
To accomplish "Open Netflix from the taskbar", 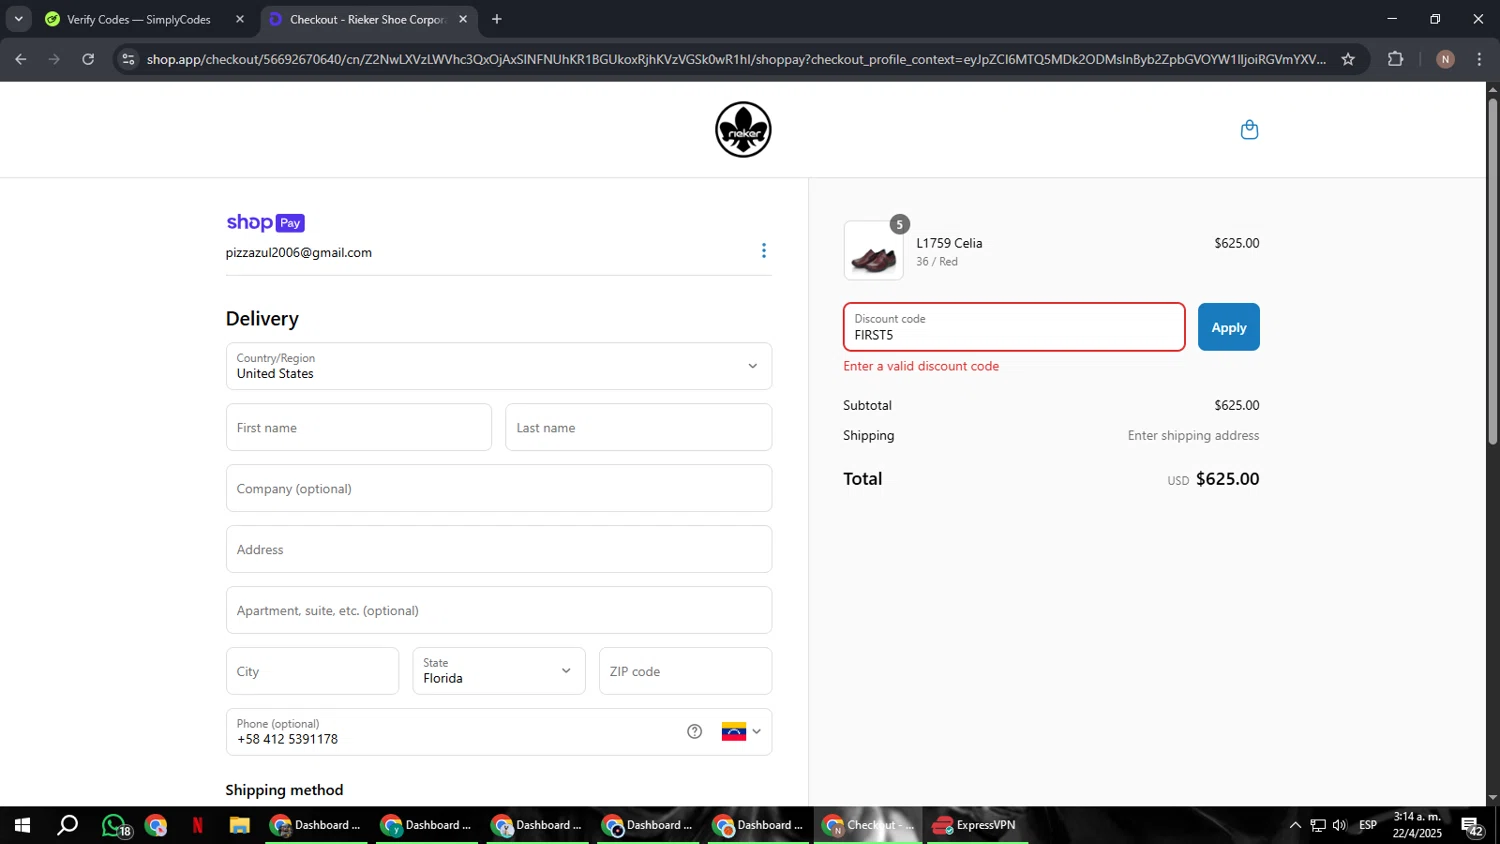I will point(198,826).
